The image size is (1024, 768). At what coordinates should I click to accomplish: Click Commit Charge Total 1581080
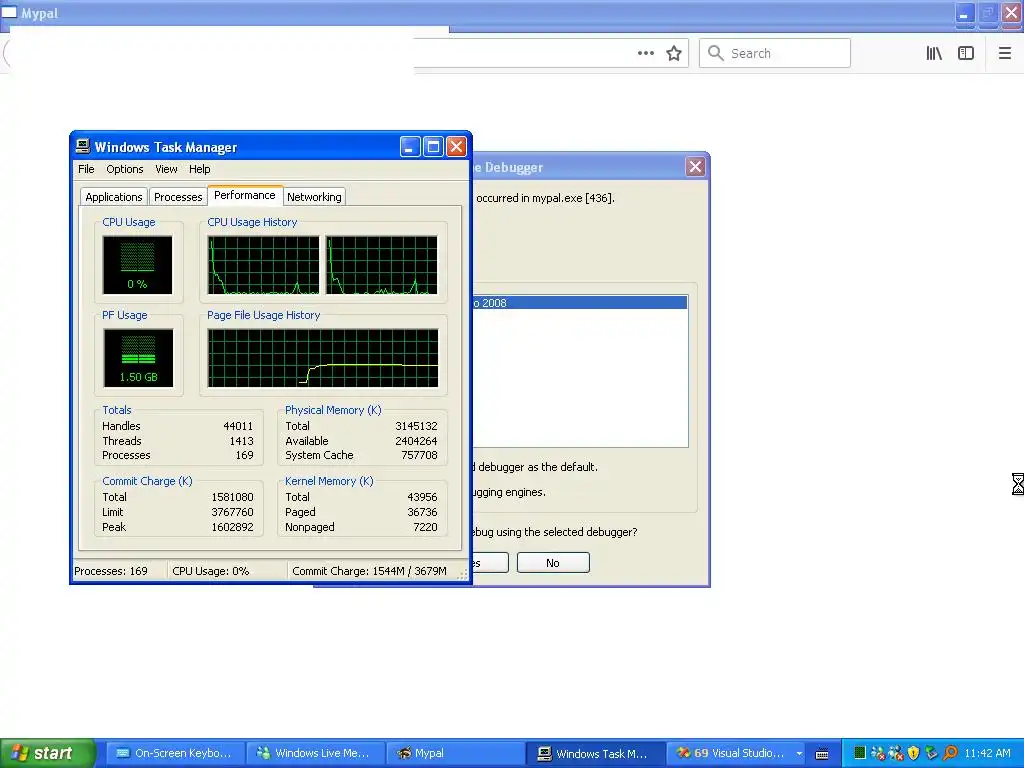(x=232, y=497)
